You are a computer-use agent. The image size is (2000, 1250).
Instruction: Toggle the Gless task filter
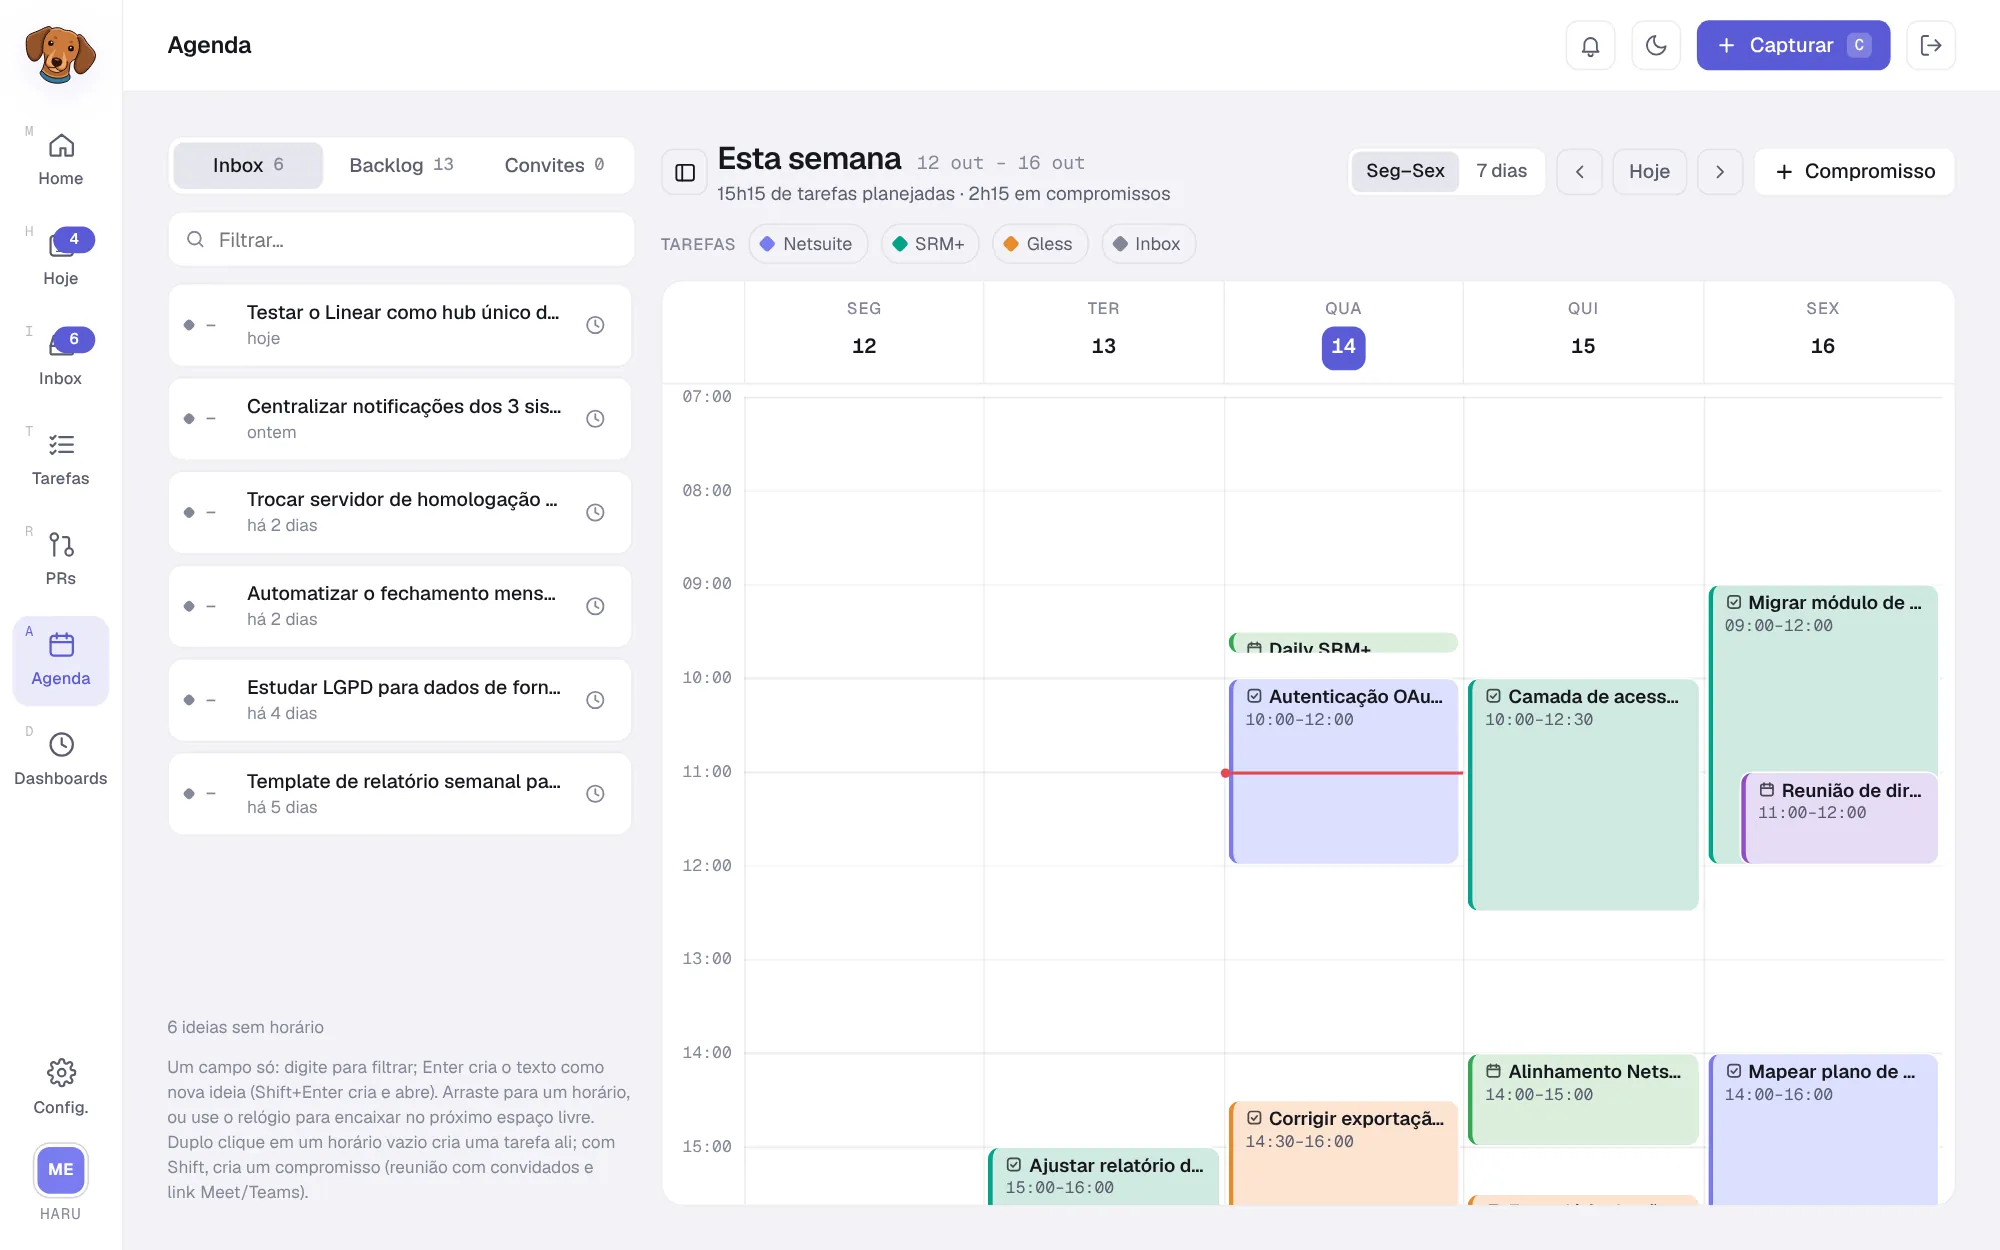(1039, 244)
